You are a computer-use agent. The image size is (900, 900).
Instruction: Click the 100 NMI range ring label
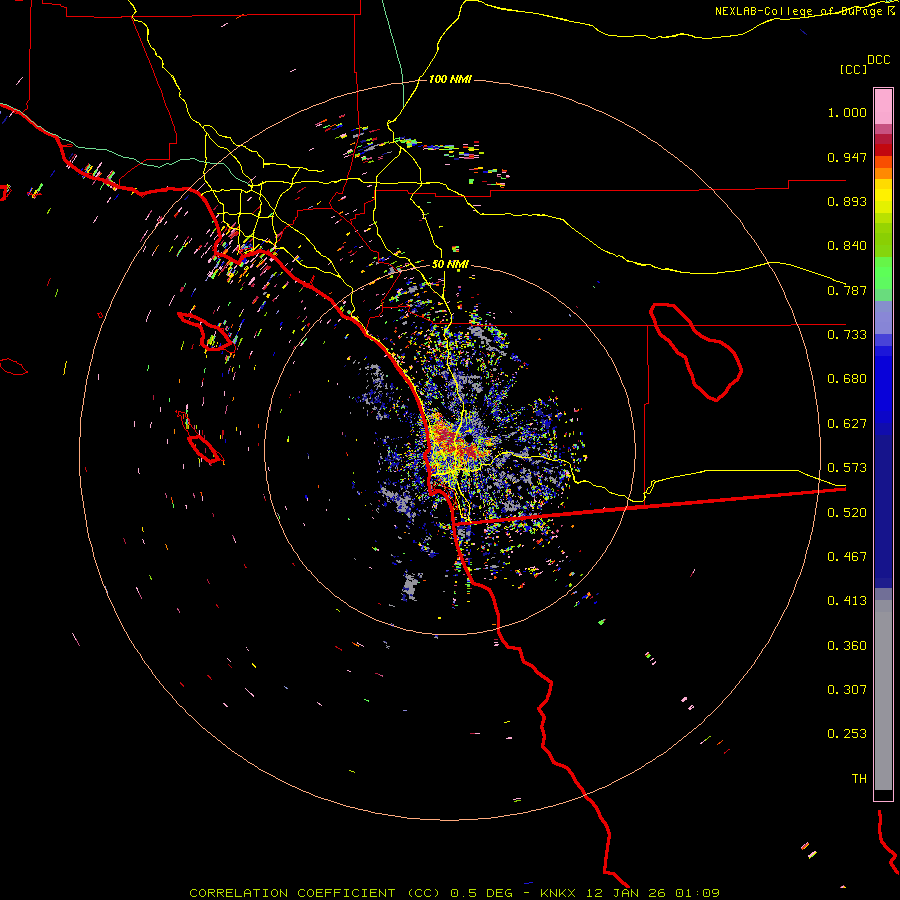coord(450,79)
